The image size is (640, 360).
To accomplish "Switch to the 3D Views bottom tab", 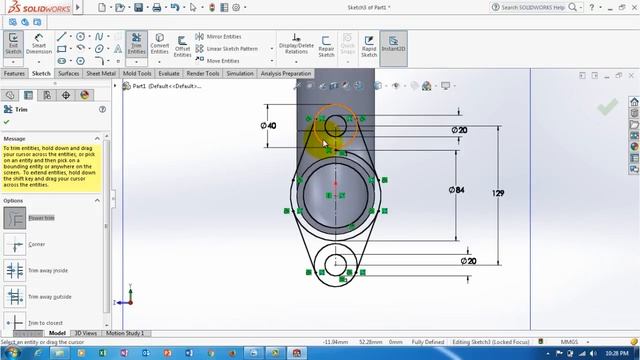I will tap(86, 333).
